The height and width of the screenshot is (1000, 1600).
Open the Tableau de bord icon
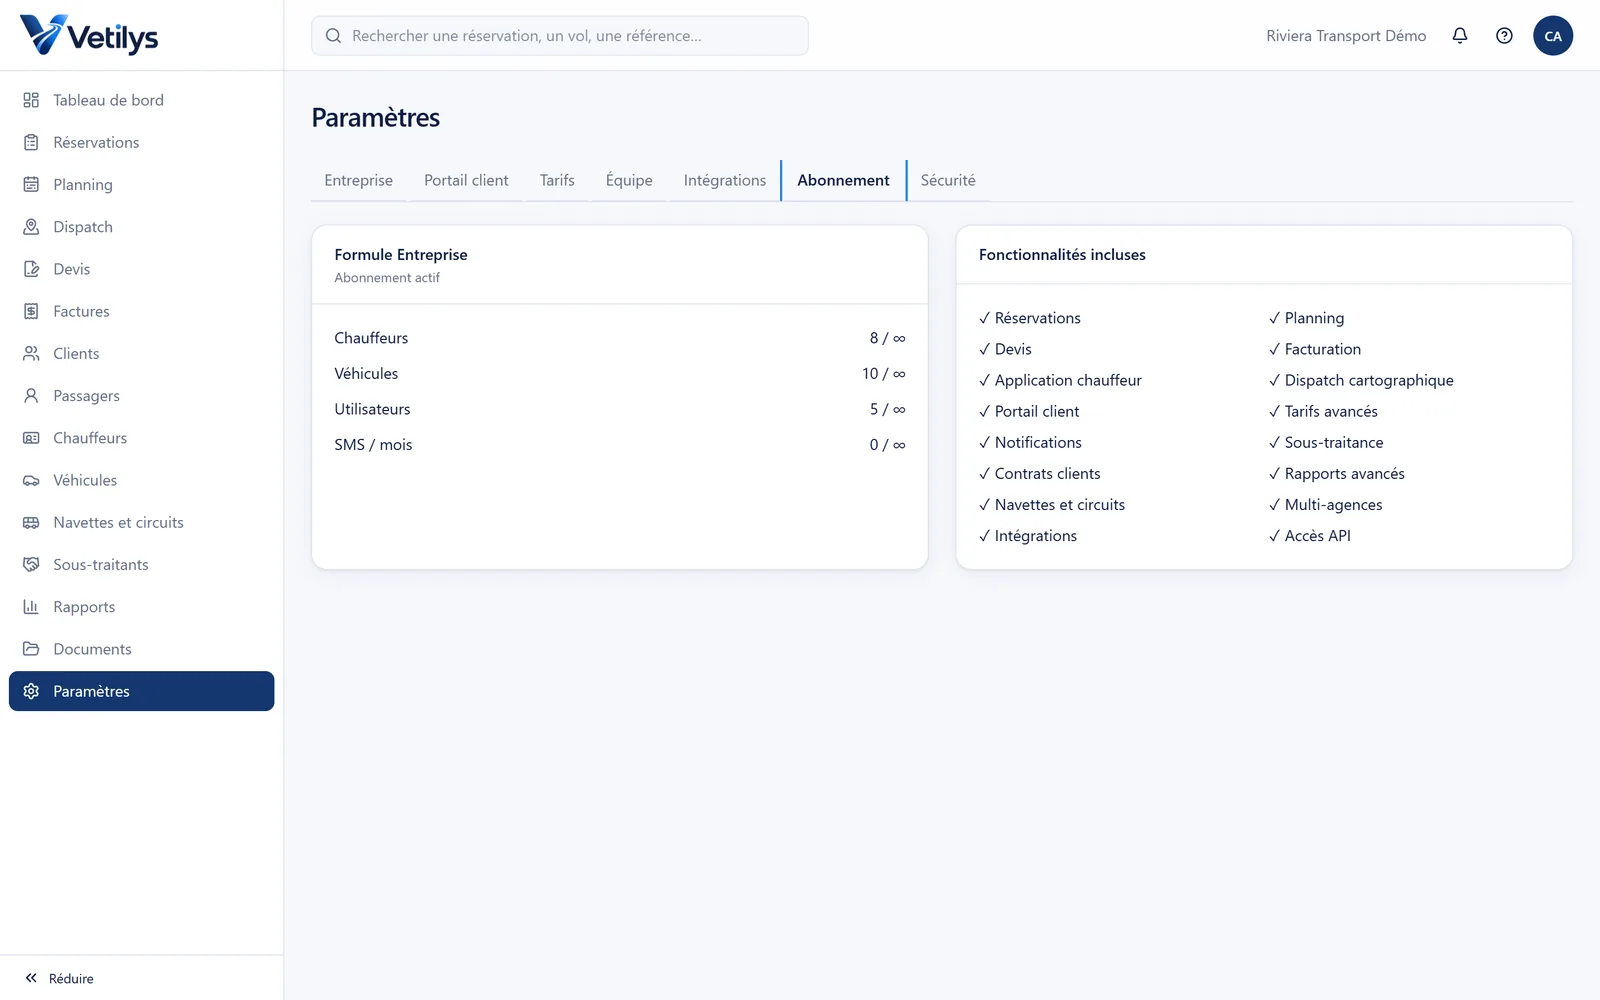point(31,100)
